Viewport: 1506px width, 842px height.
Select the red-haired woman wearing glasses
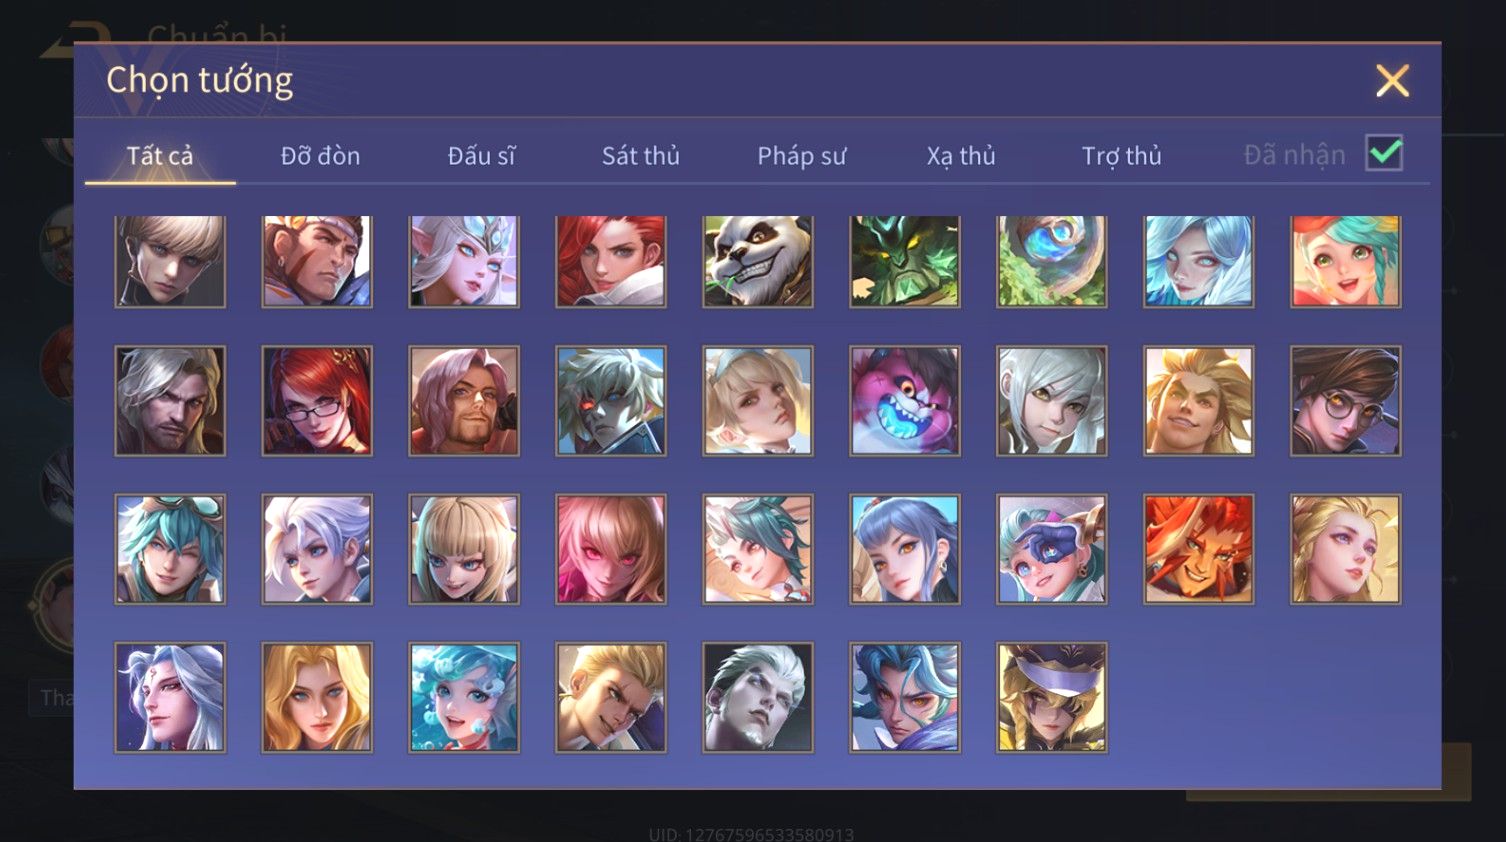coord(317,401)
